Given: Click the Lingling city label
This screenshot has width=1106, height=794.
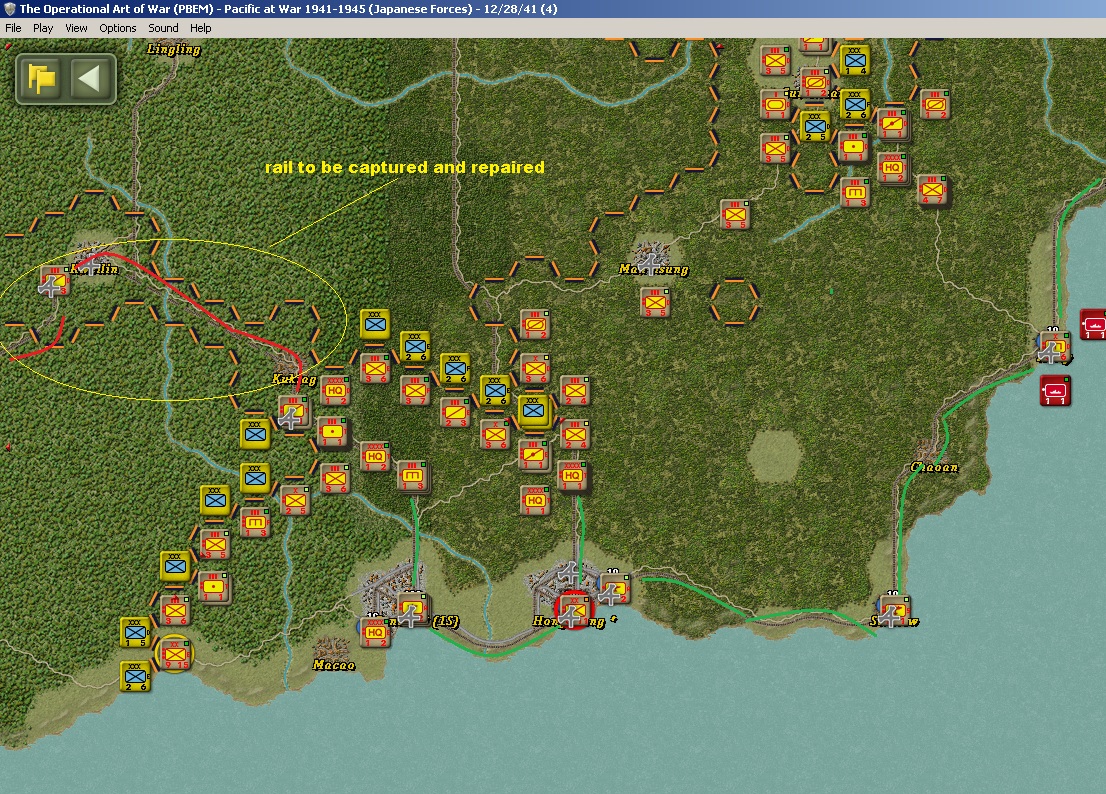Looking at the screenshot, I should (173, 49).
